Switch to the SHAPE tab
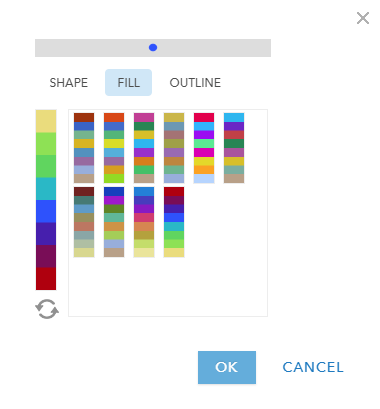380x409 pixels. (x=69, y=83)
